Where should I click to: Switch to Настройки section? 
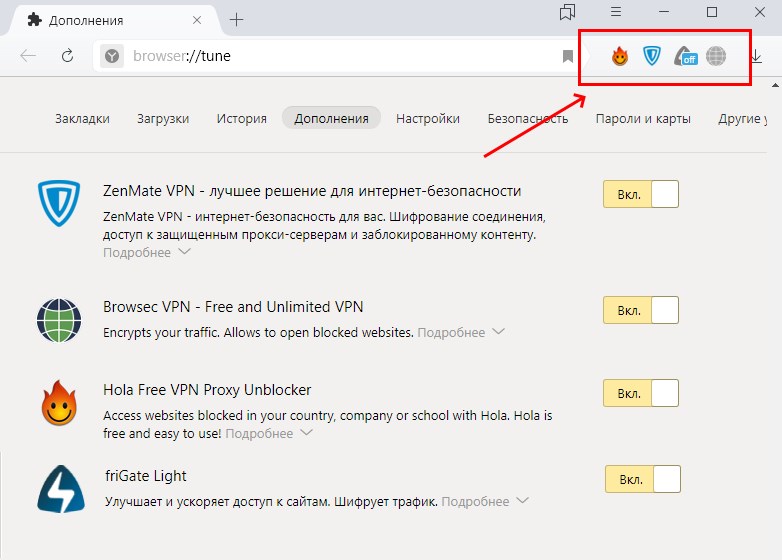click(x=428, y=119)
